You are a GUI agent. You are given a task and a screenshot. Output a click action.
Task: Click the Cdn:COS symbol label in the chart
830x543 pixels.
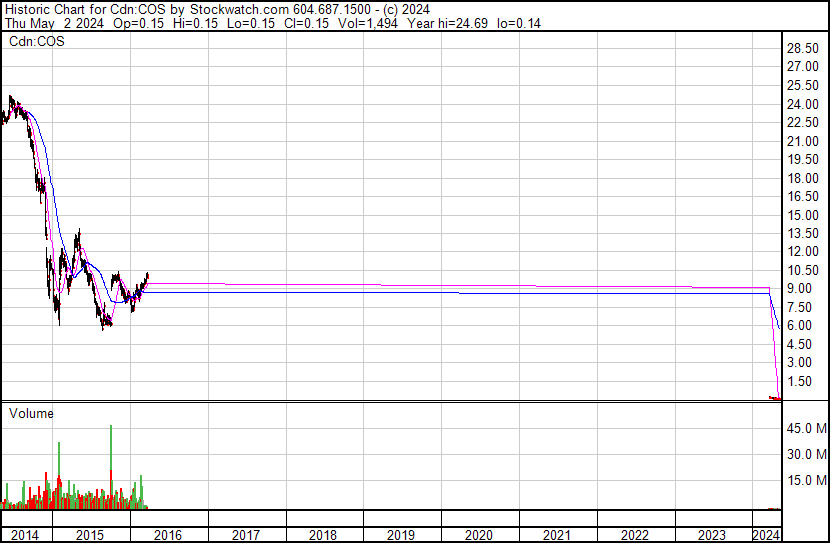click(36, 42)
